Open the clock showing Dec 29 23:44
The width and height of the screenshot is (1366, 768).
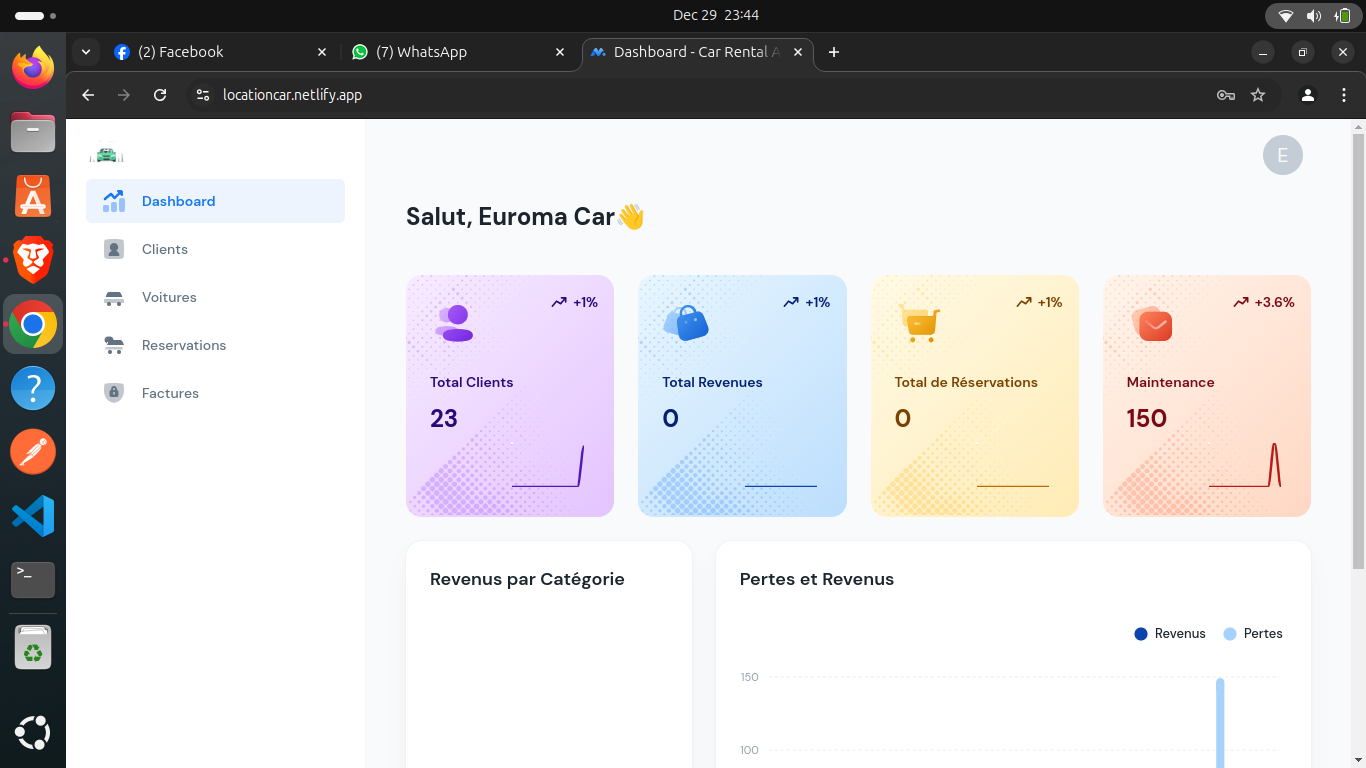(716, 15)
